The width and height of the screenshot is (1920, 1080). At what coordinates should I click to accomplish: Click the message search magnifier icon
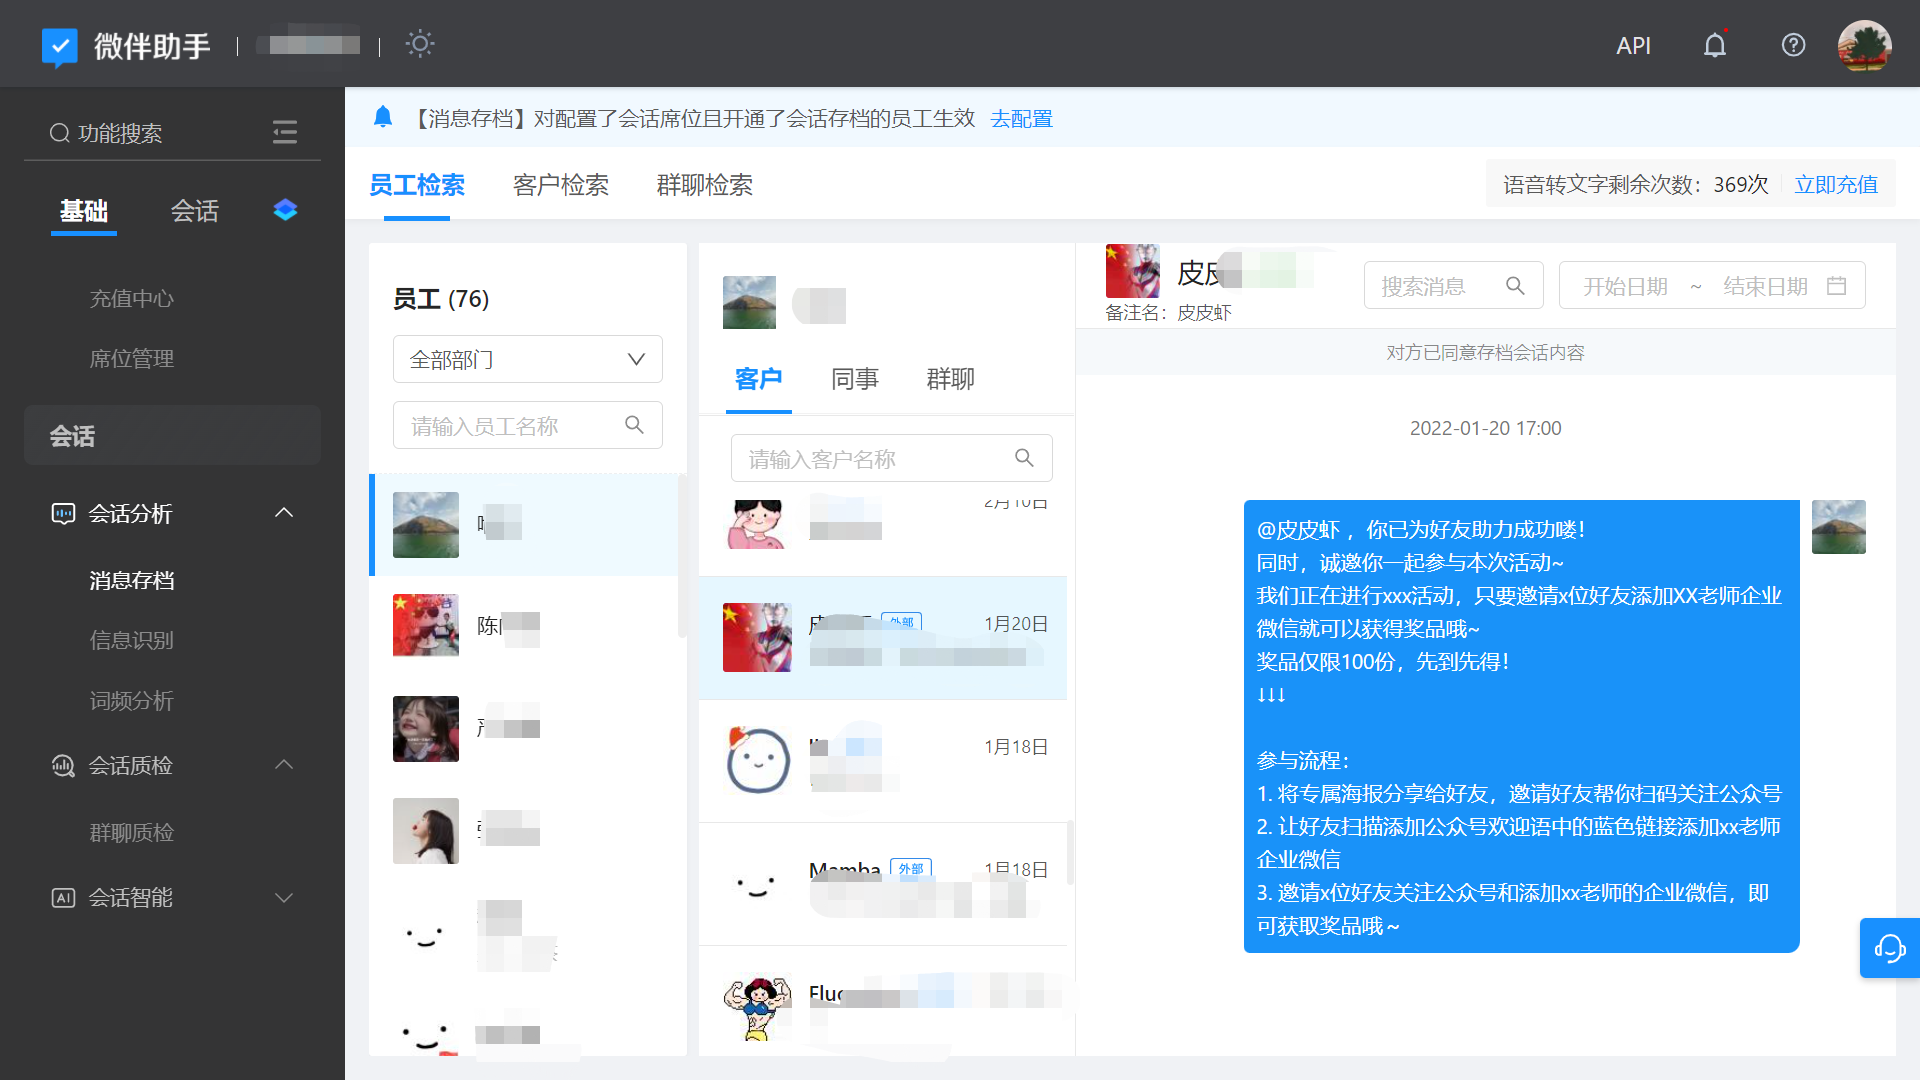click(1515, 286)
